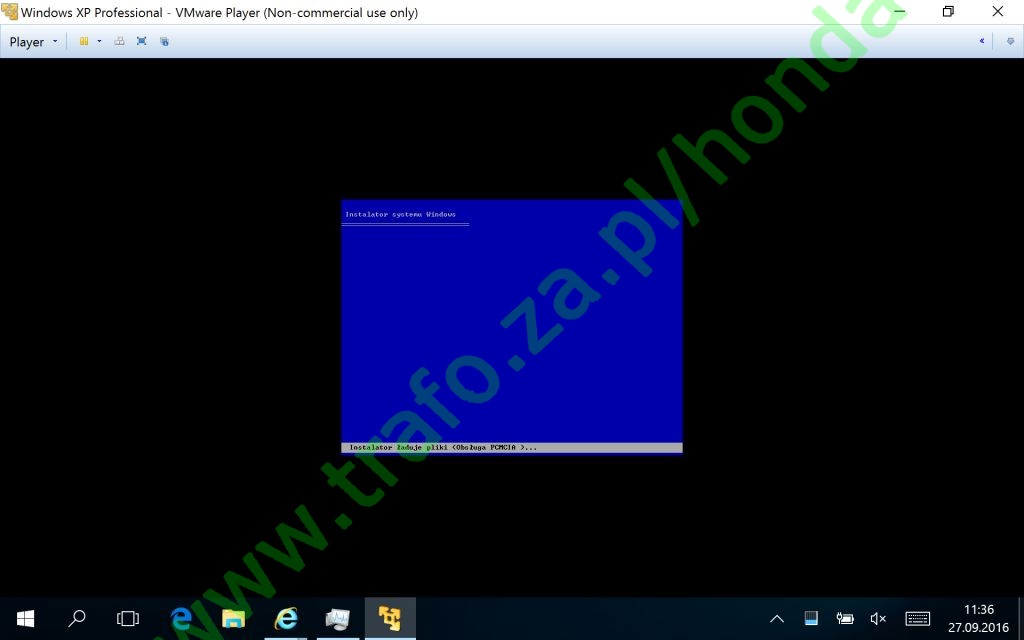
Task: Open the touch keyboard from tray
Action: coord(918,618)
